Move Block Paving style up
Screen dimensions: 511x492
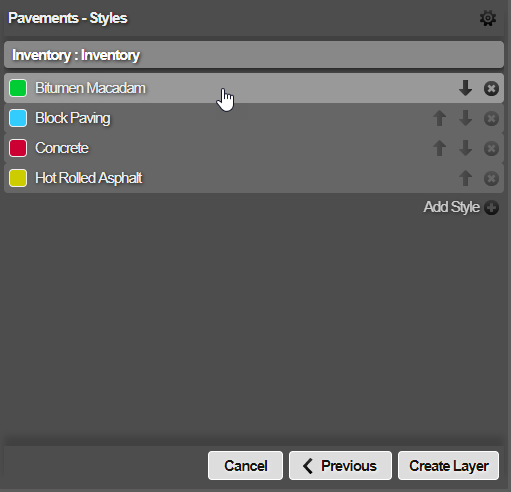[x=439, y=118]
